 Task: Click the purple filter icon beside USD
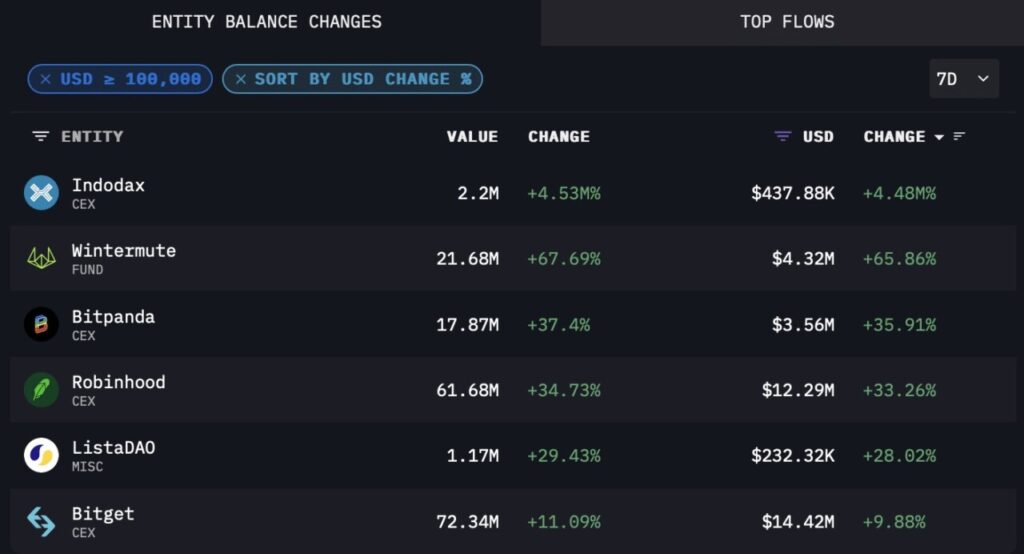coord(783,137)
